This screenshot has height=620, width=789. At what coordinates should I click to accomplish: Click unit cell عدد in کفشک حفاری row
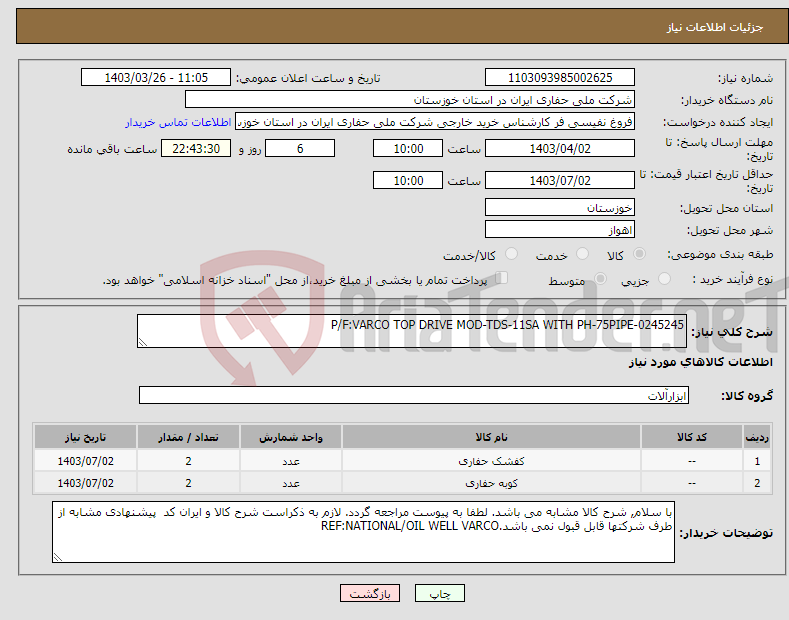291,460
